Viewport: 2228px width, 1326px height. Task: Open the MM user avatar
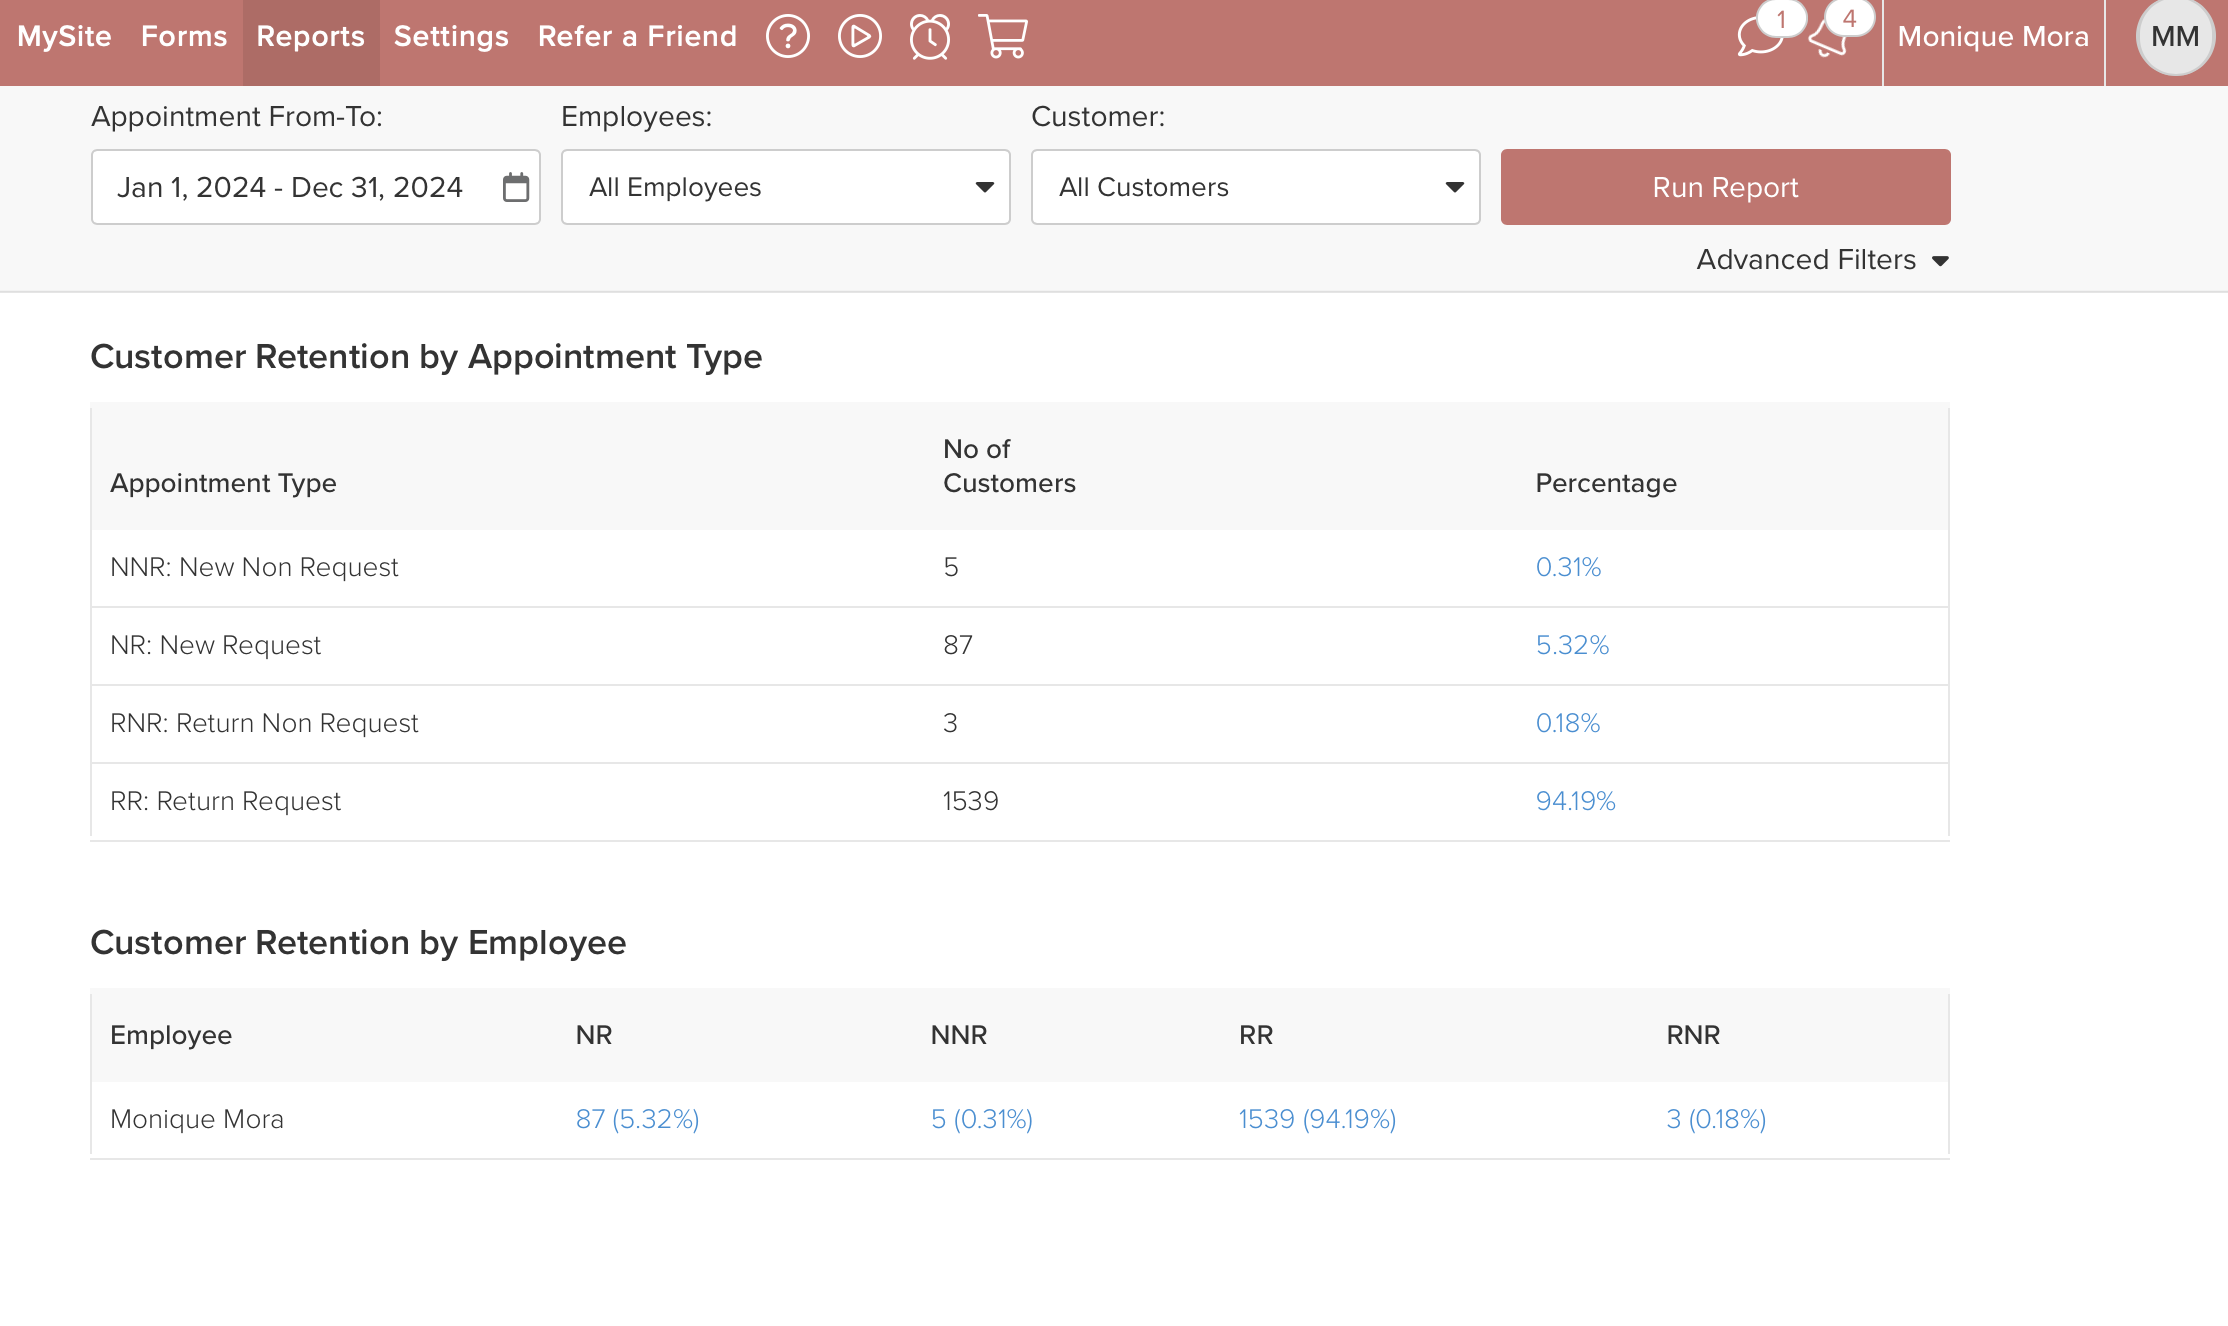[x=2174, y=37]
